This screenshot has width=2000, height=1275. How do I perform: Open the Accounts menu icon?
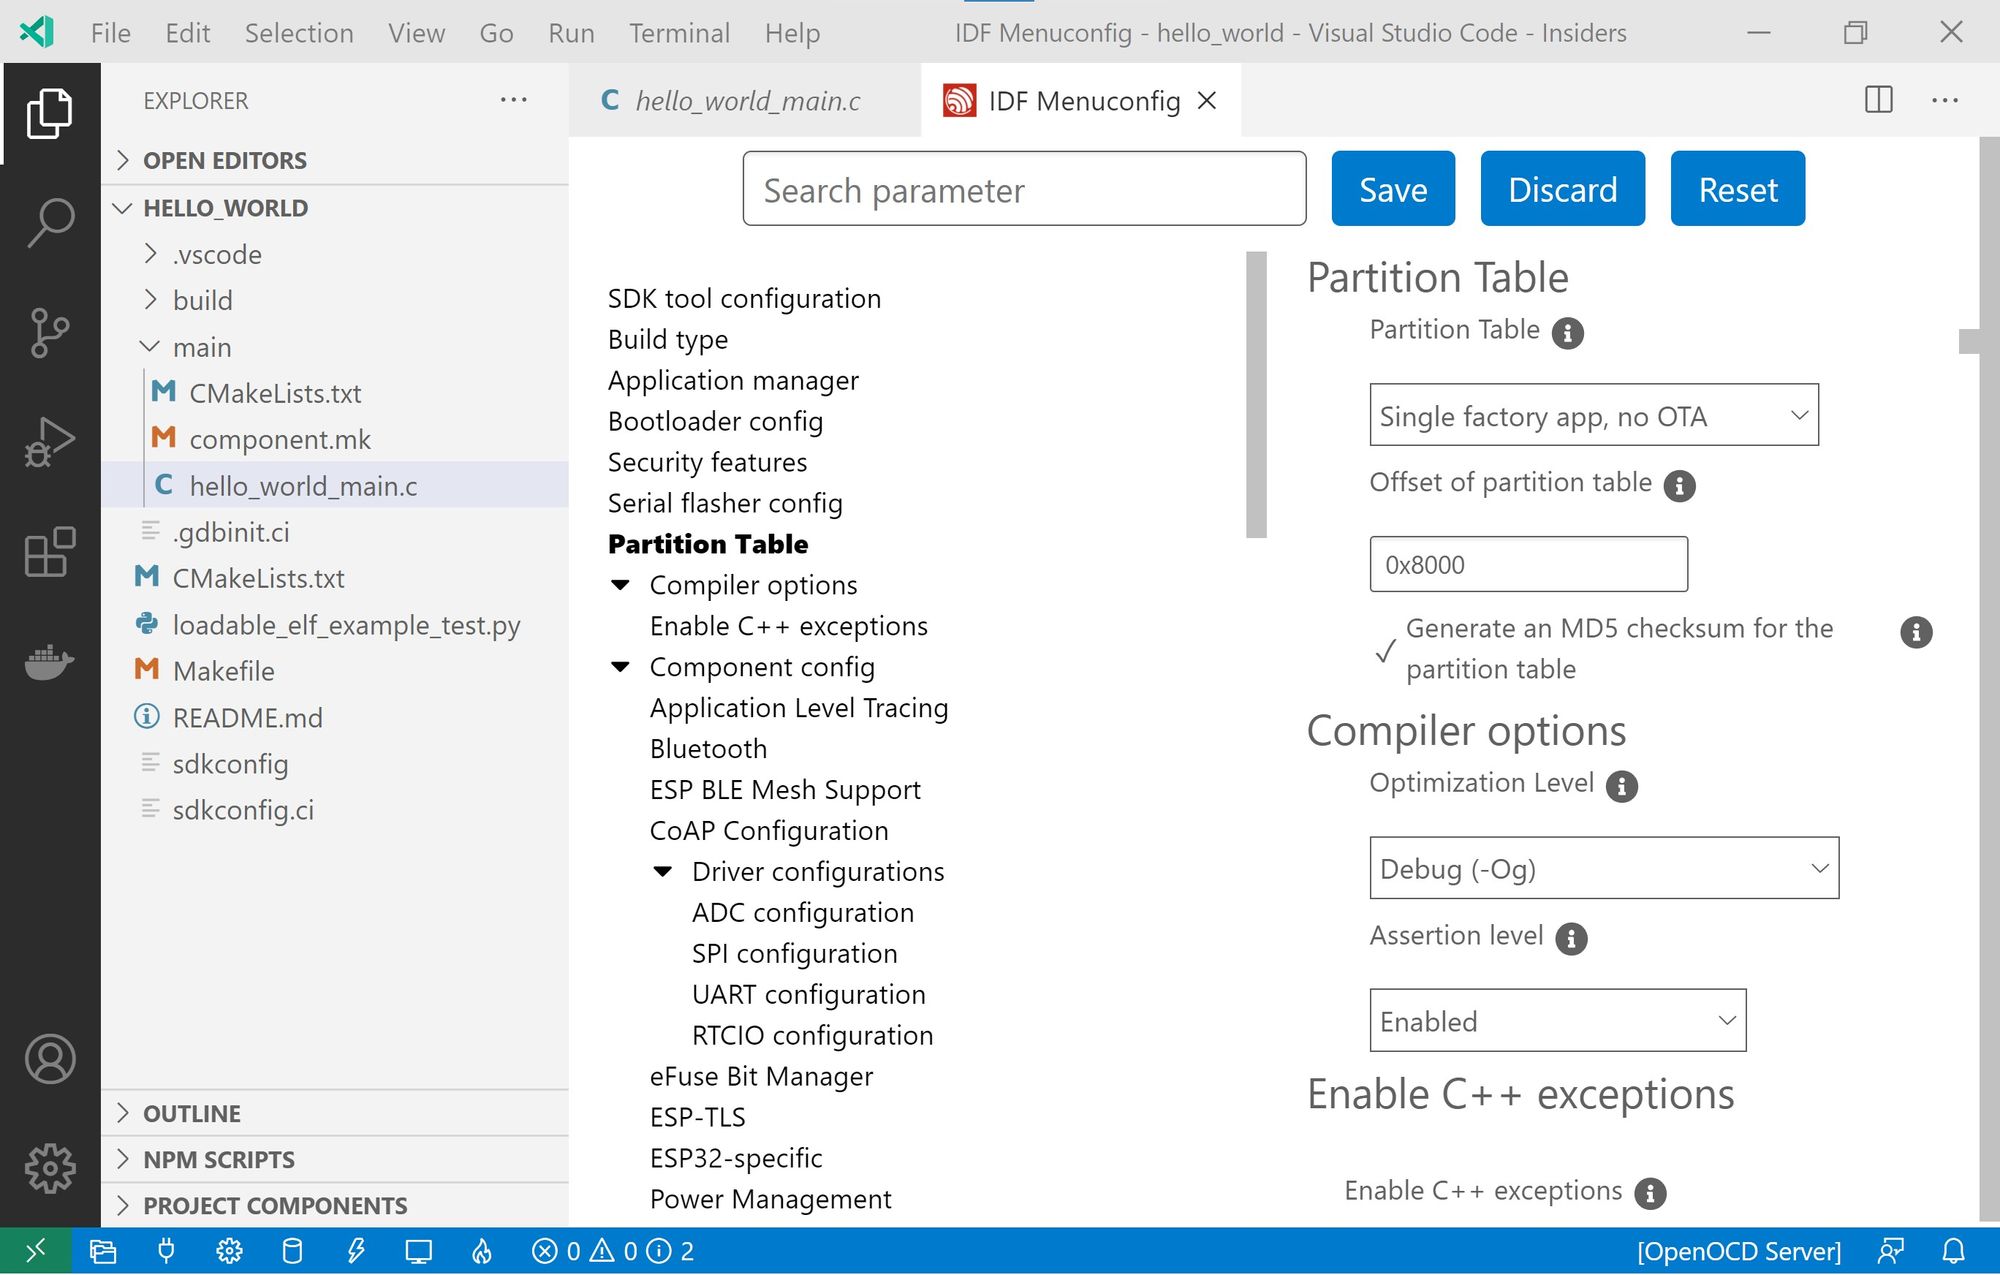50,1059
